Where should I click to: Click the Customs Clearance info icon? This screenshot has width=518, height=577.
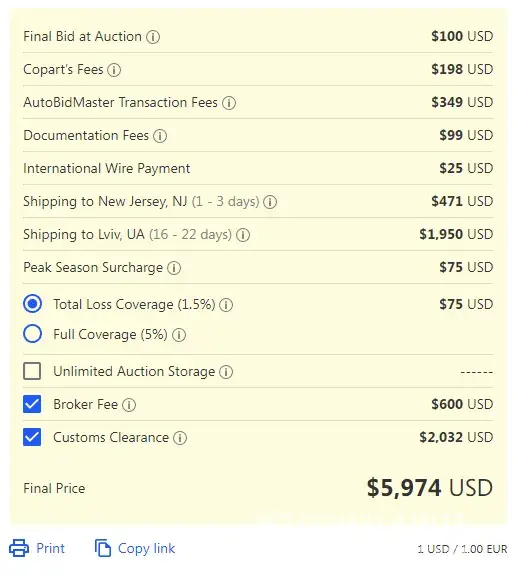[x=180, y=438]
